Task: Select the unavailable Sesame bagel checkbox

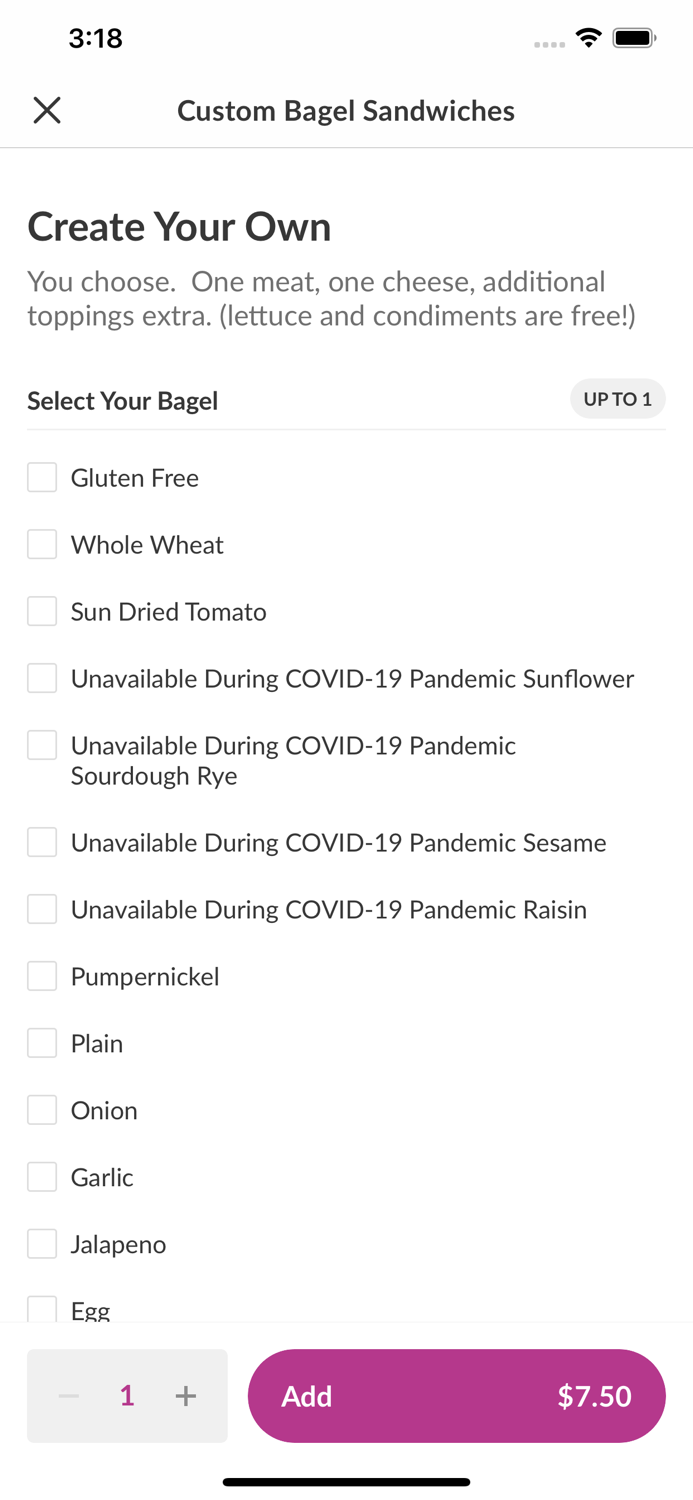Action: (42, 843)
